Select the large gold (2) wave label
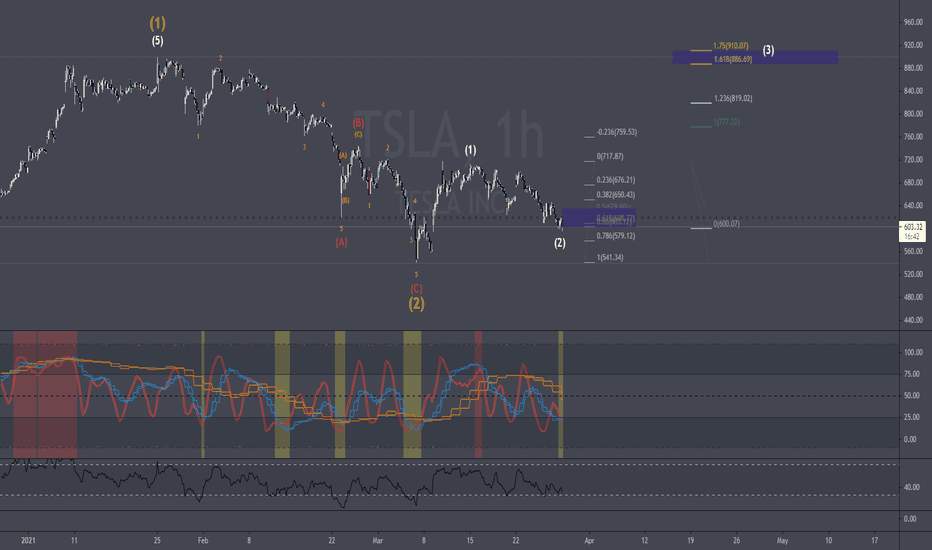Image resolution: width=932 pixels, height=550 pixels. pyautogui.click(x=416, y=304)
